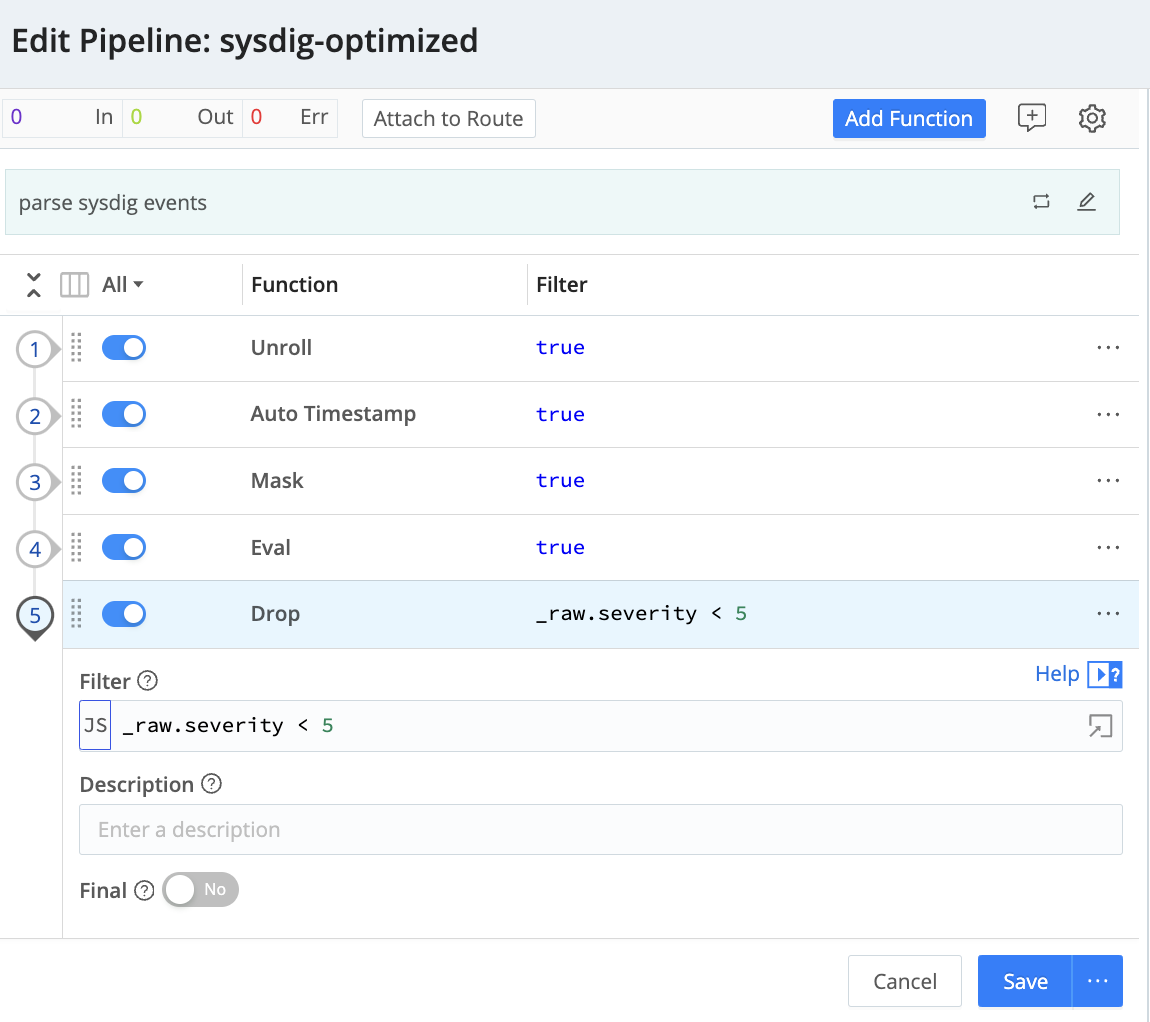Screen dimensions: 1150x1022
Task: Click the events Out counter
Action: (x=182, y=117)
